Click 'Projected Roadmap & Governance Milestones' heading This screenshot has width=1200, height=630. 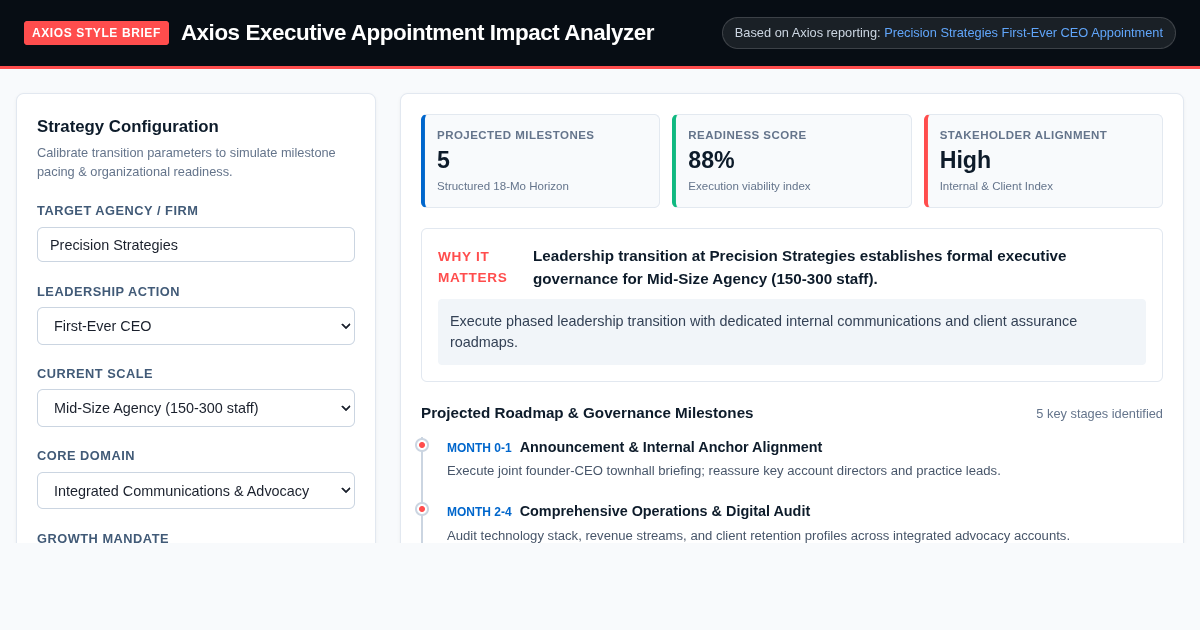click(x=587, y=413)
